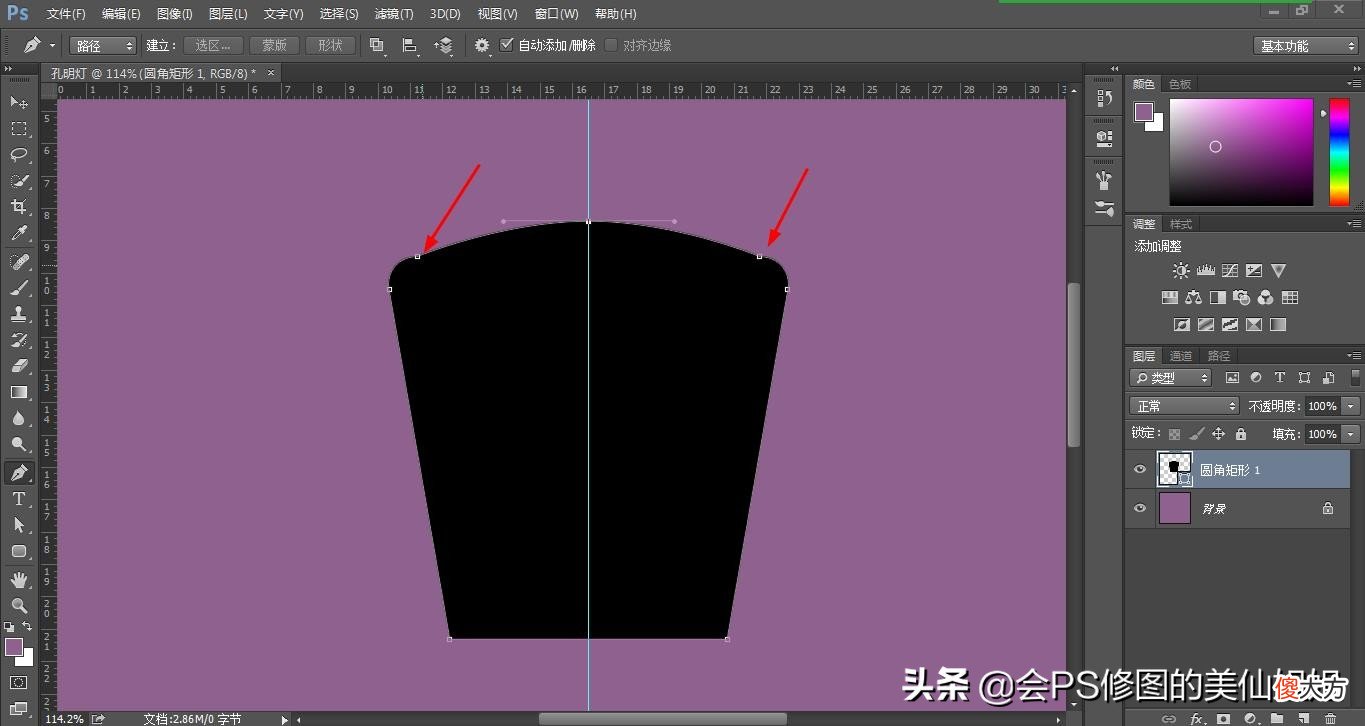Hide the 背景 layer eye
Image resolution: width=1365 pixels, height=726 pixels.
pos(1140,508)
